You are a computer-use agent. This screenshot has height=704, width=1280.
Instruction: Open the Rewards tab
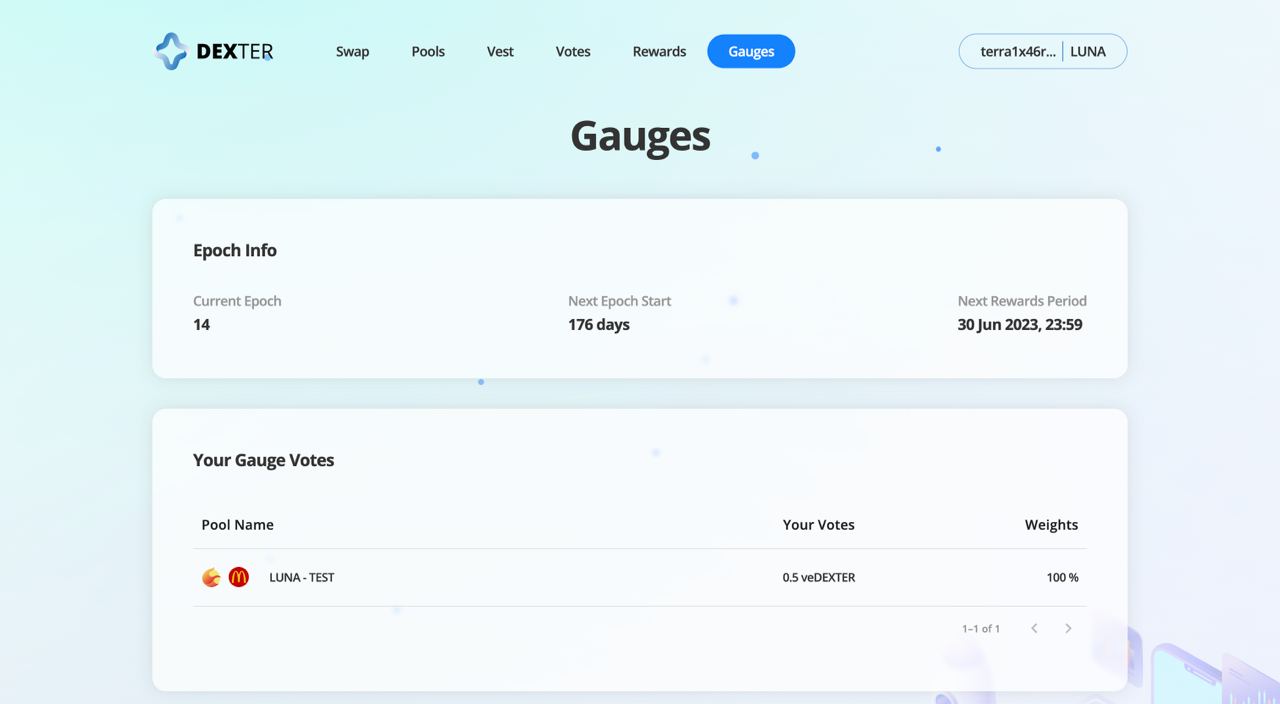pyautogui.click(x=659, y=51)
